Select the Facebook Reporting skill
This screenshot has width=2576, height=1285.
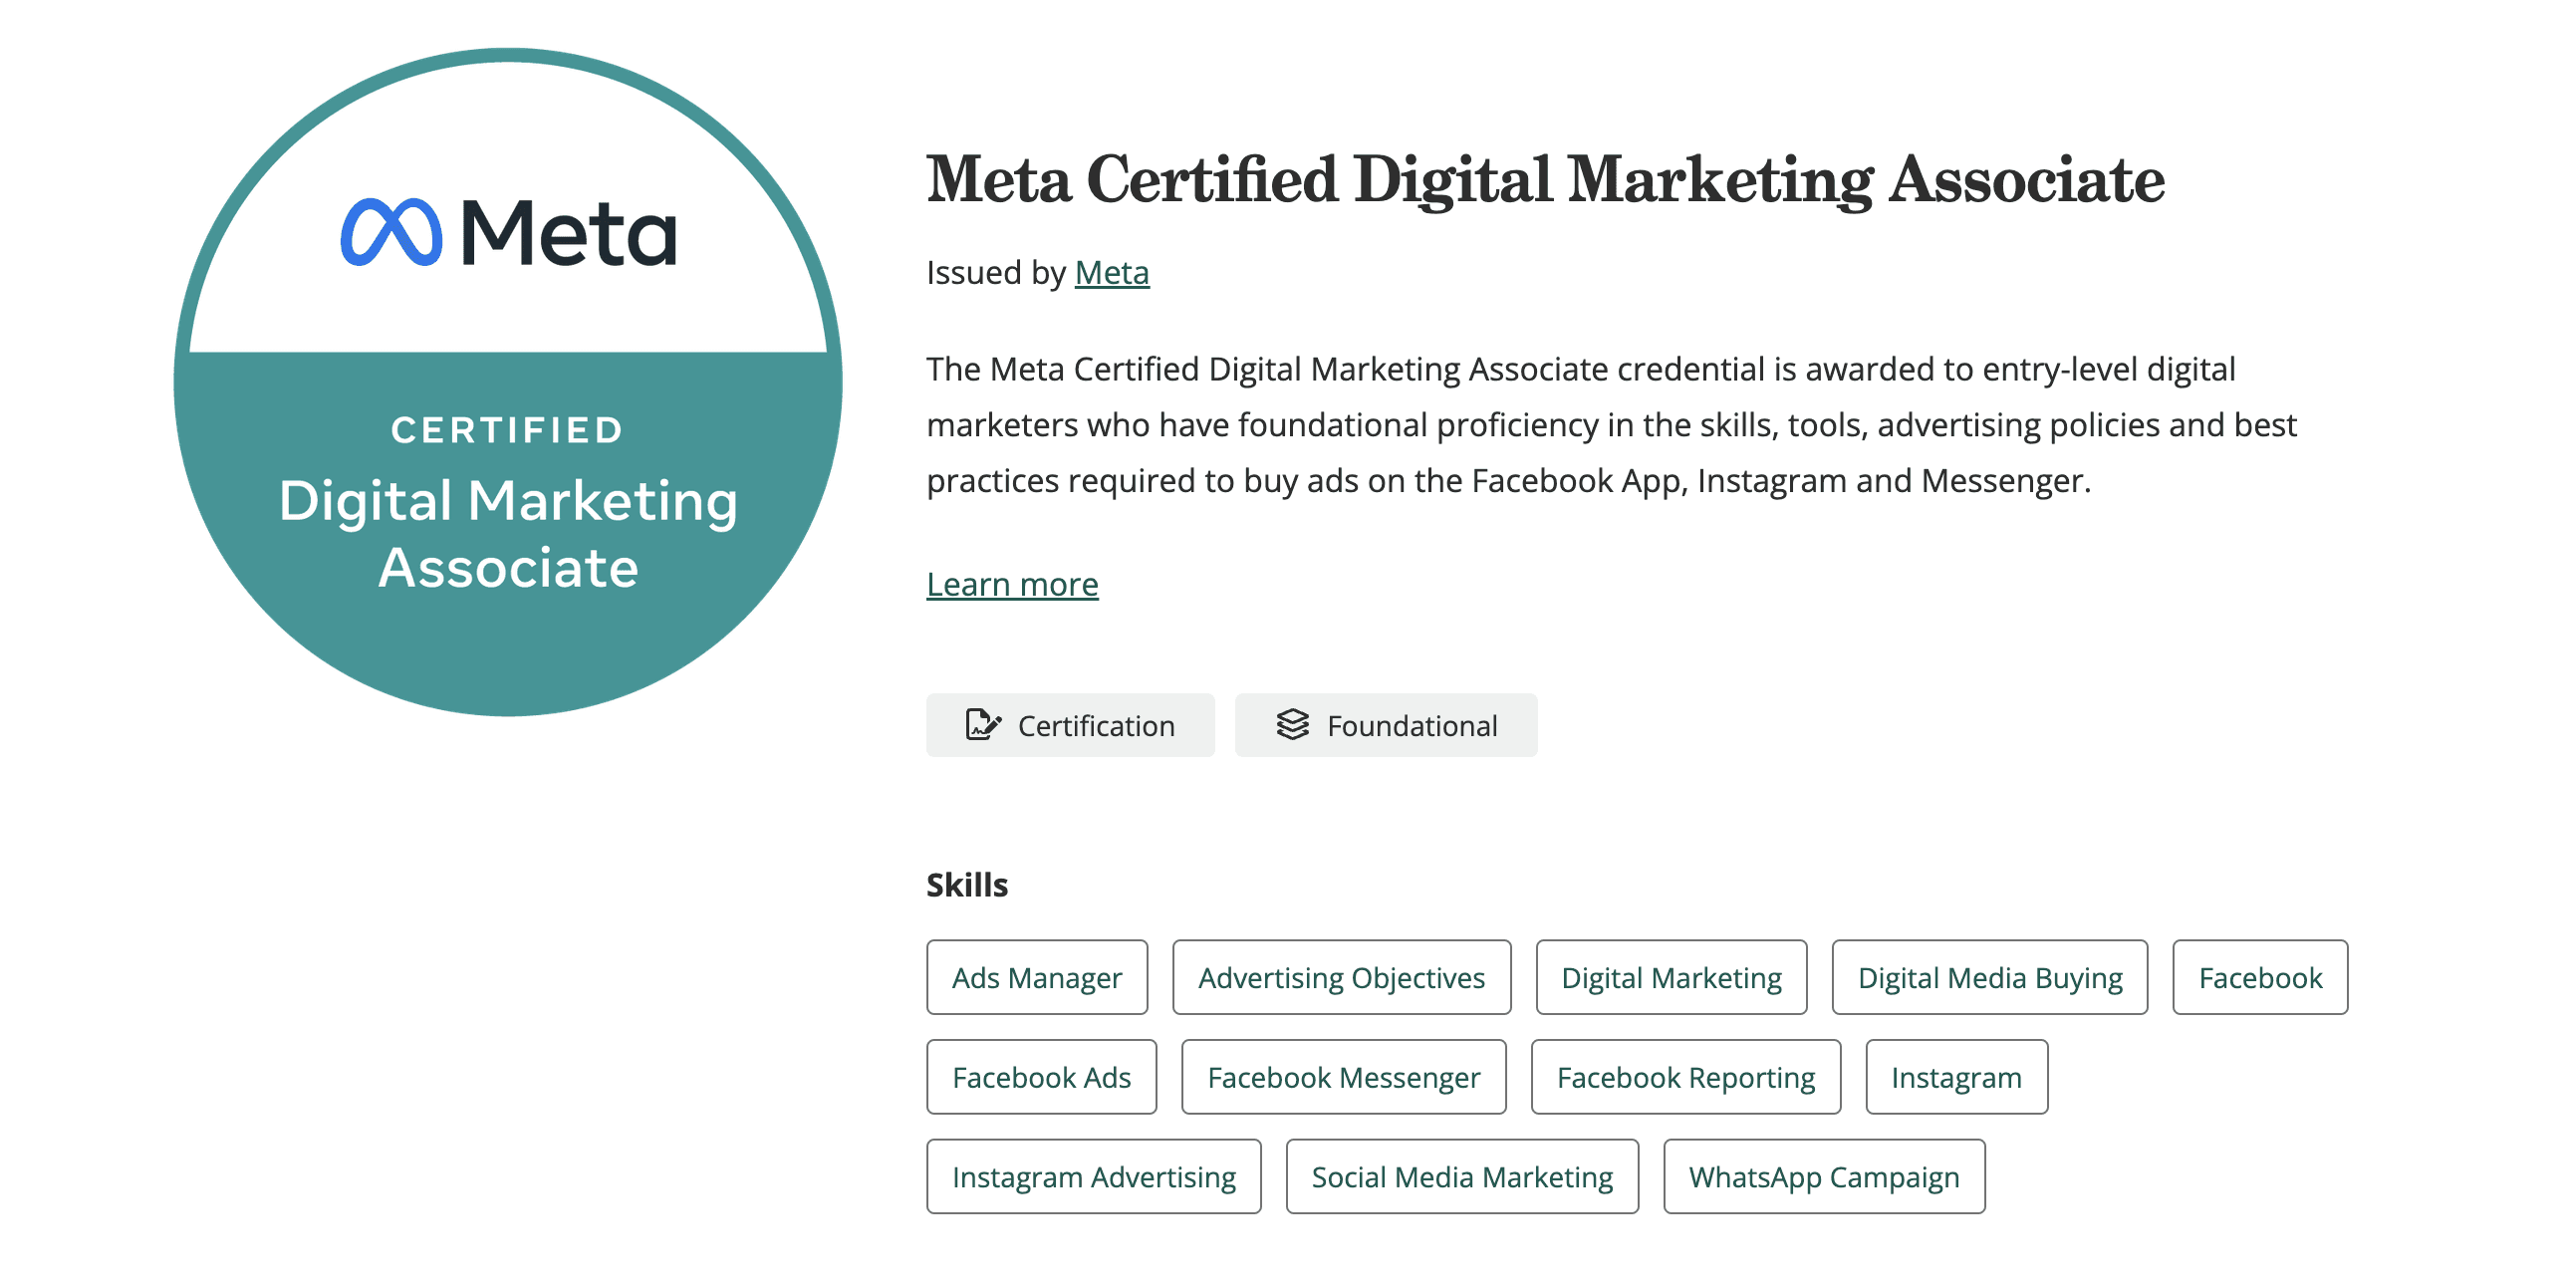click(x=1685, y=1077)
